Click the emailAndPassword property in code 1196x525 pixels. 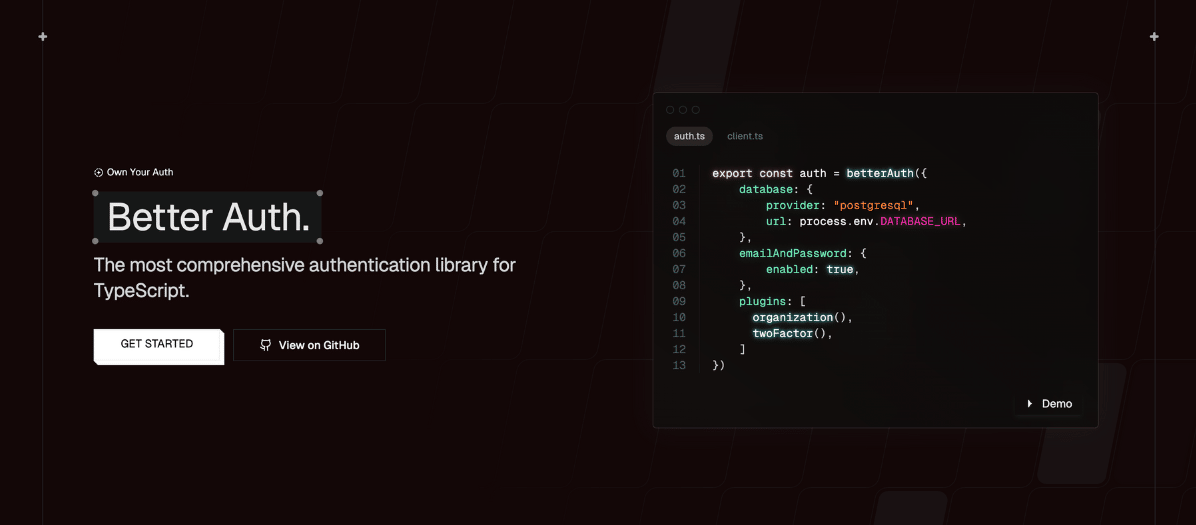[x=793, y=253]
